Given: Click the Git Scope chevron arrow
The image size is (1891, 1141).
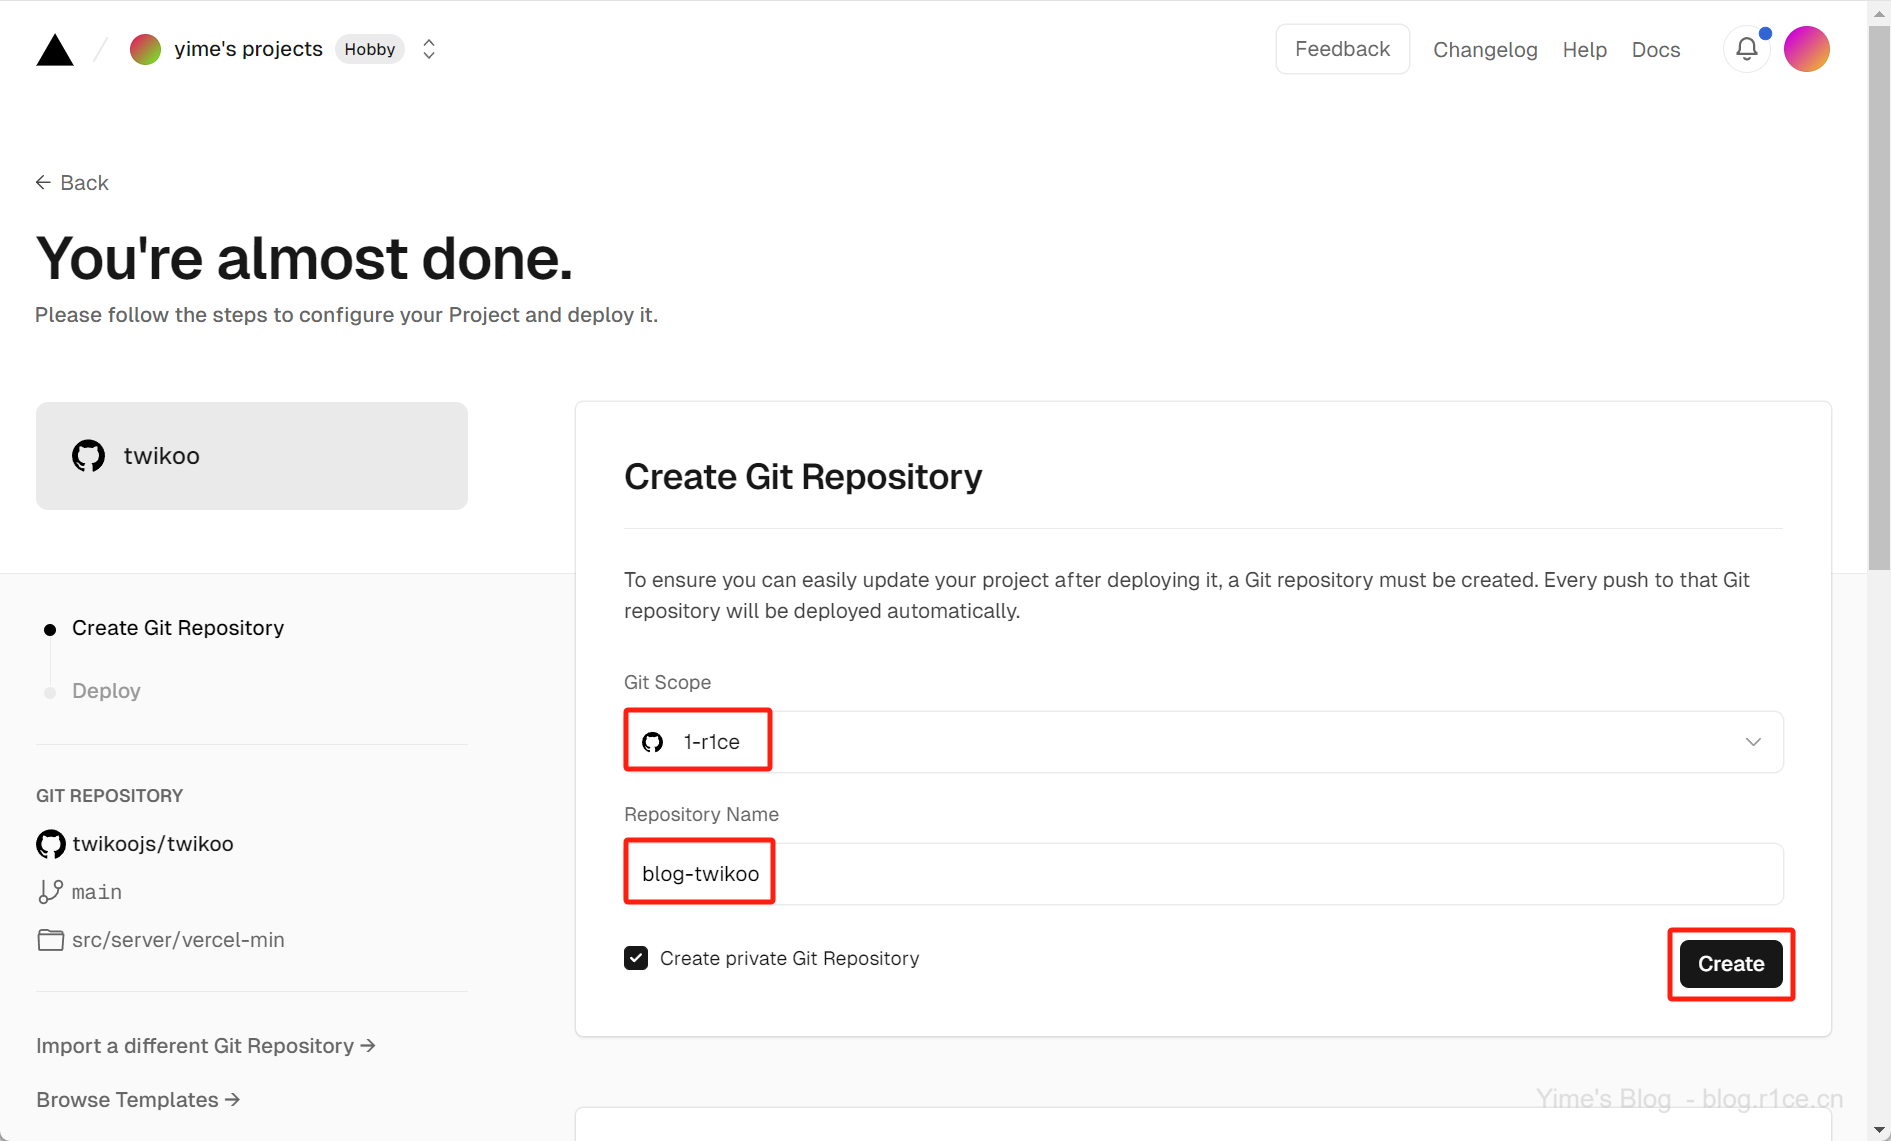Looking at the screenshot, I should [x=1752, y=742].
